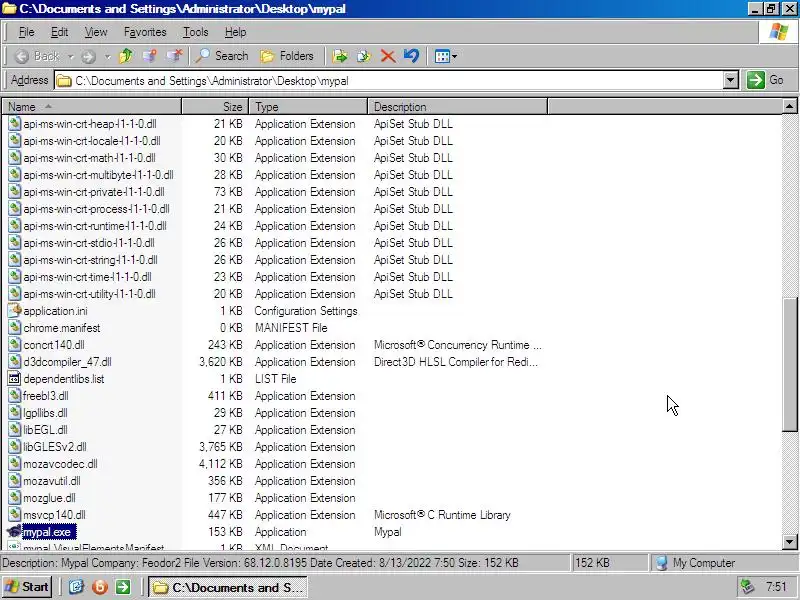The height and width of the screenshot is (600, 800).
Task: Select api-ms-win-crt-time-l1-1-0.dll file name
Action: 88,277
